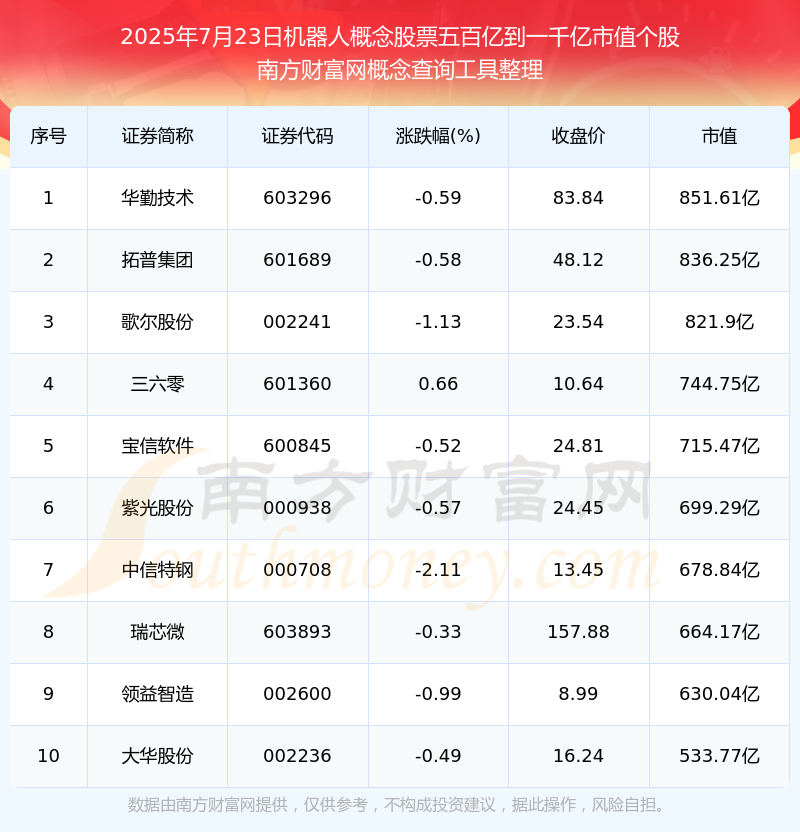Click closing price 23.54

point(578,322)
